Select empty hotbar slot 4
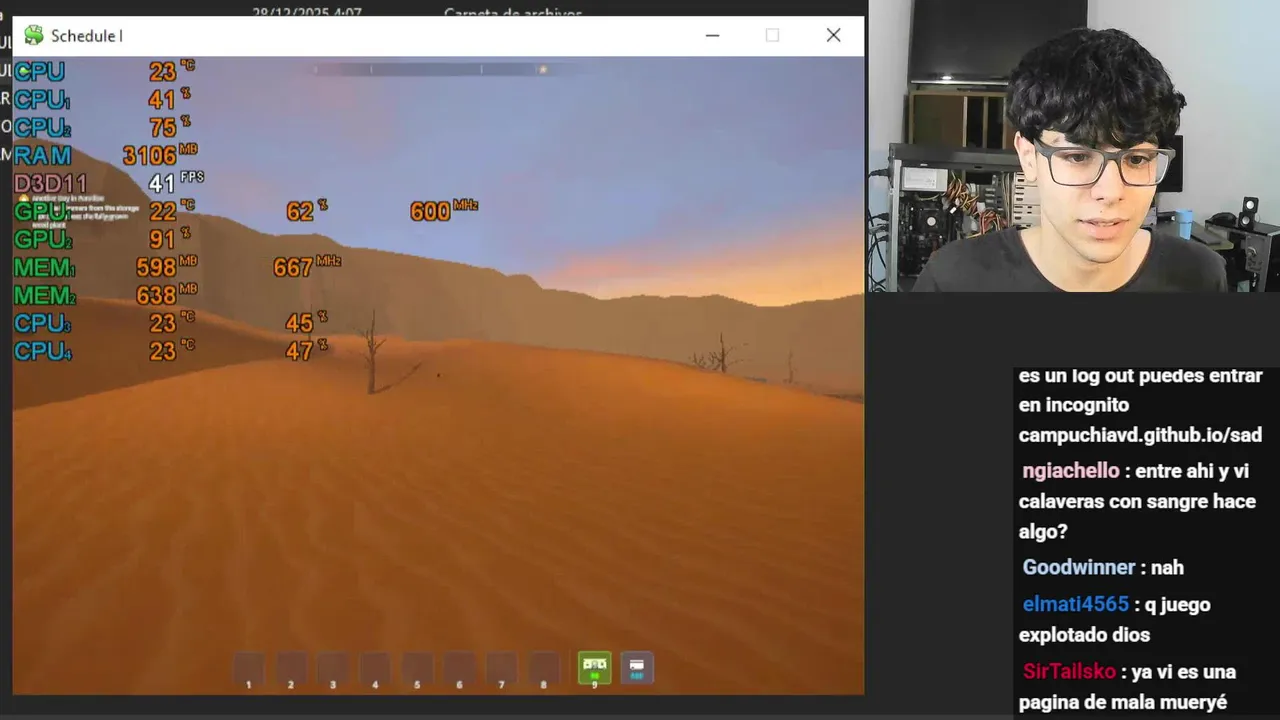 [x=375, y=668]
